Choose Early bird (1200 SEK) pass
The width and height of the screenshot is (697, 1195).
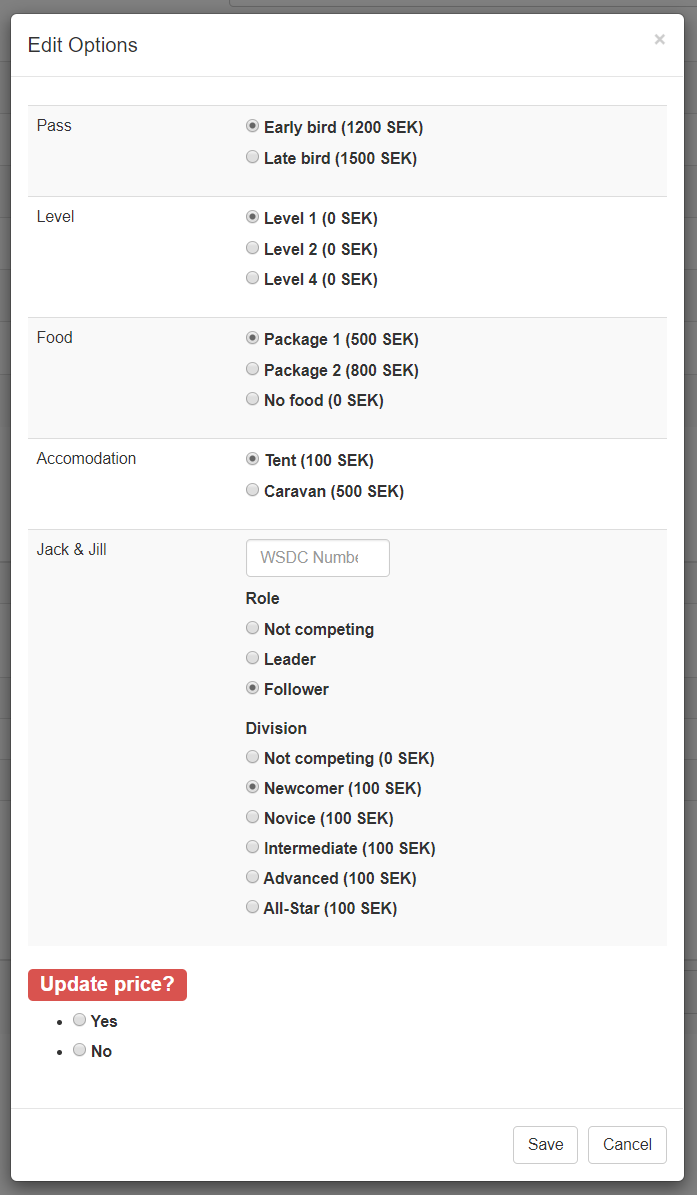pos(253,127)
